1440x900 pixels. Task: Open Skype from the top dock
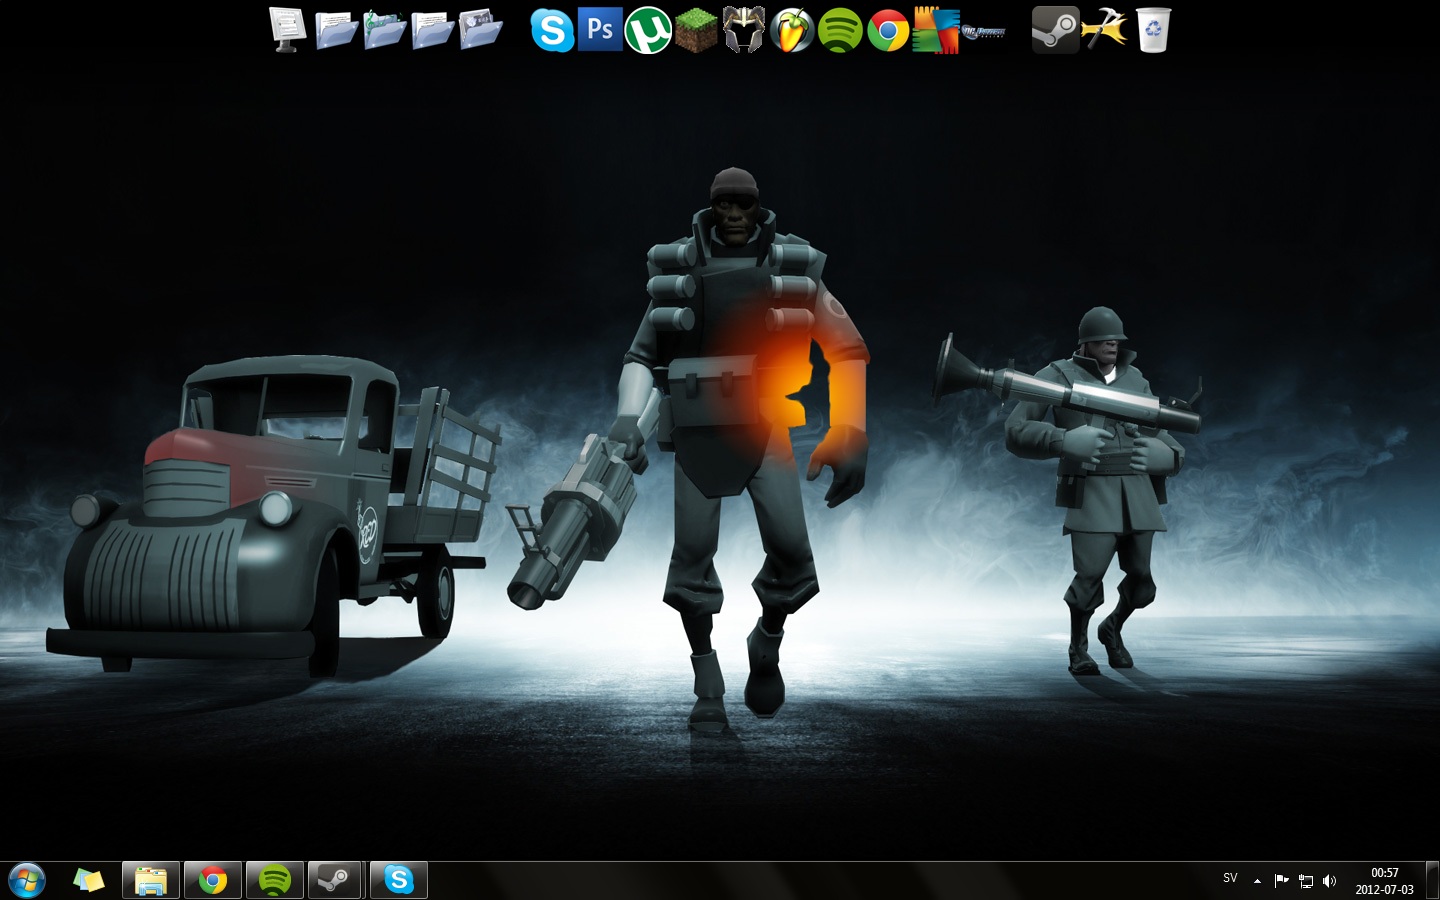(x=552, y=30)
